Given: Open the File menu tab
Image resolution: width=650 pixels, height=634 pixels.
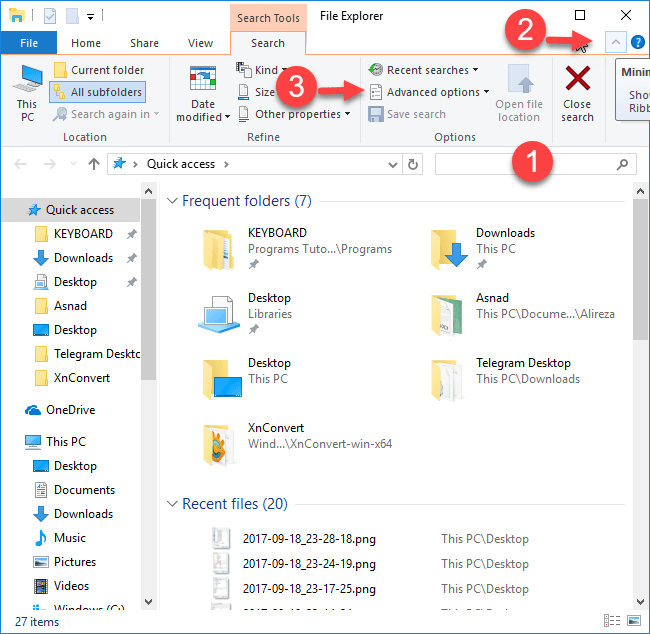Looking at the screenshot, I should pyautogui.click(x=29, y=43).
